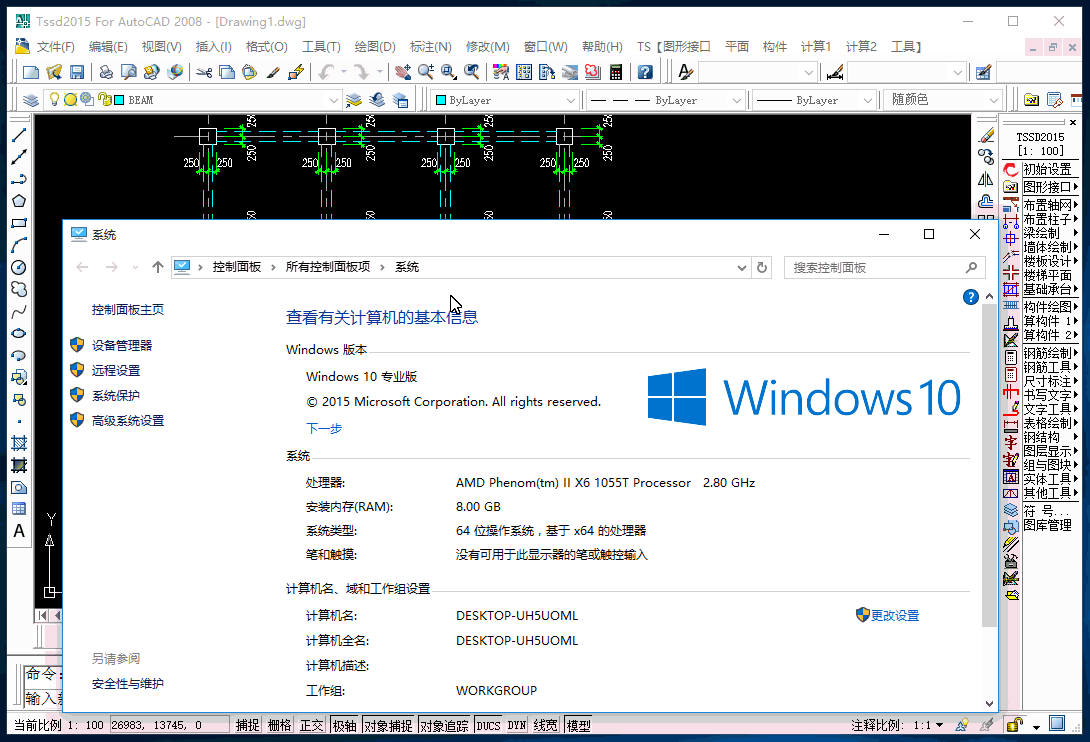Click the 下一步 link
The height and width of the screenshot is (742, 1090).
[324, 428]
